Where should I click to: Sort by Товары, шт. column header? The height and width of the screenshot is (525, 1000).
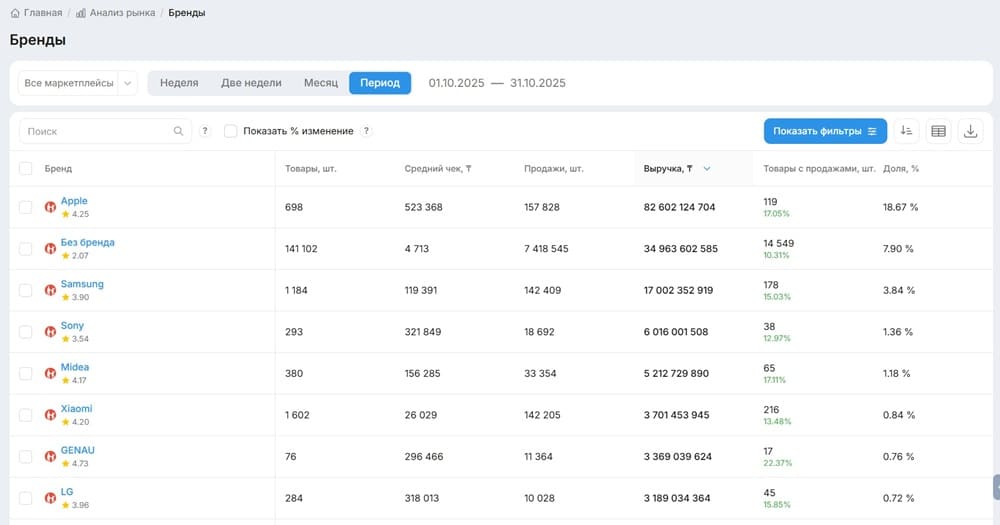click(311, 168)
